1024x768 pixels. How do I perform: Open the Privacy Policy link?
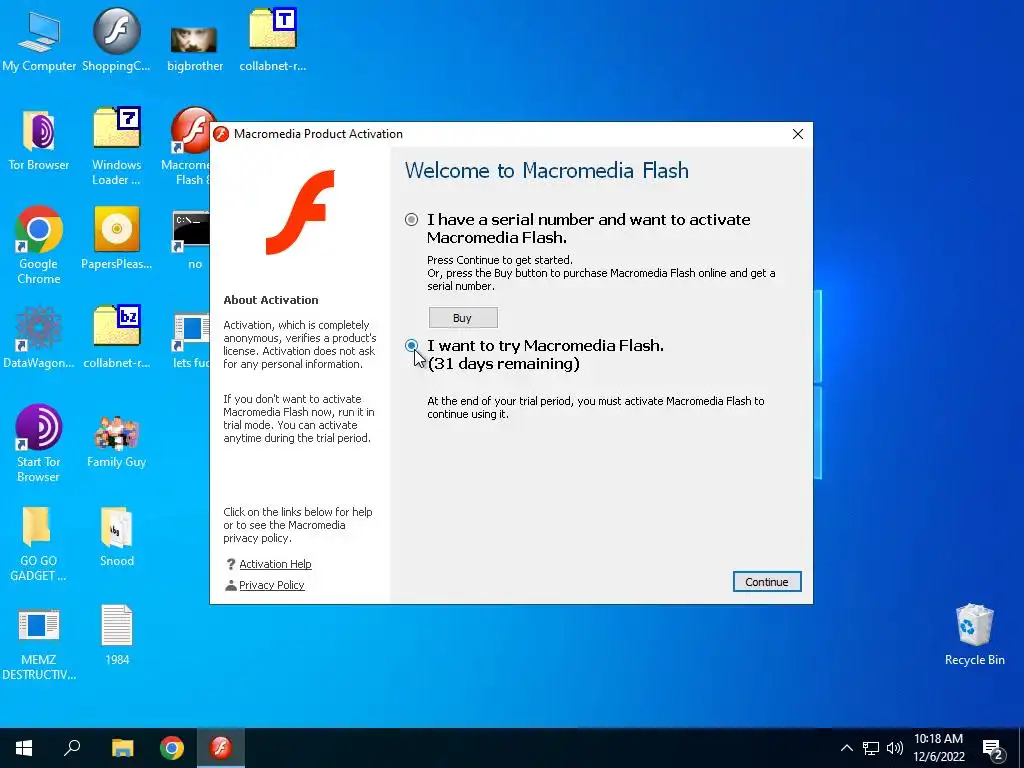pyautogui.click(x=272, y=585)
